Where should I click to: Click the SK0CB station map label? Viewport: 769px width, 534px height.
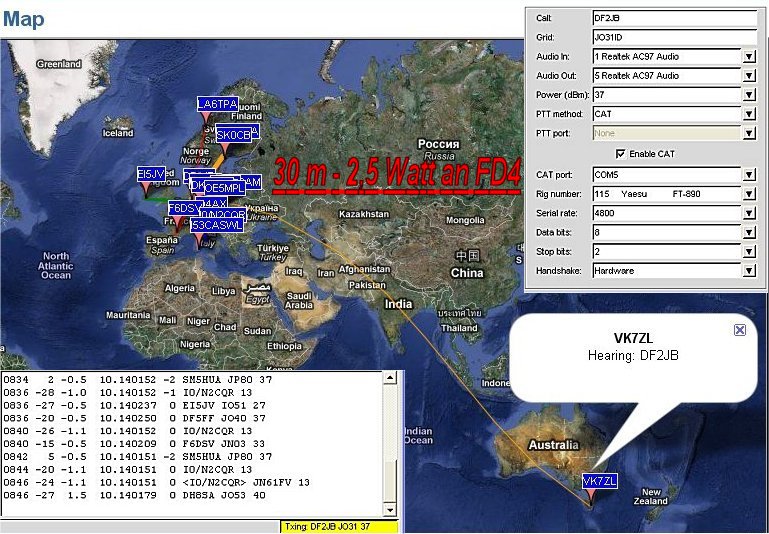click(x=233, y=135)
